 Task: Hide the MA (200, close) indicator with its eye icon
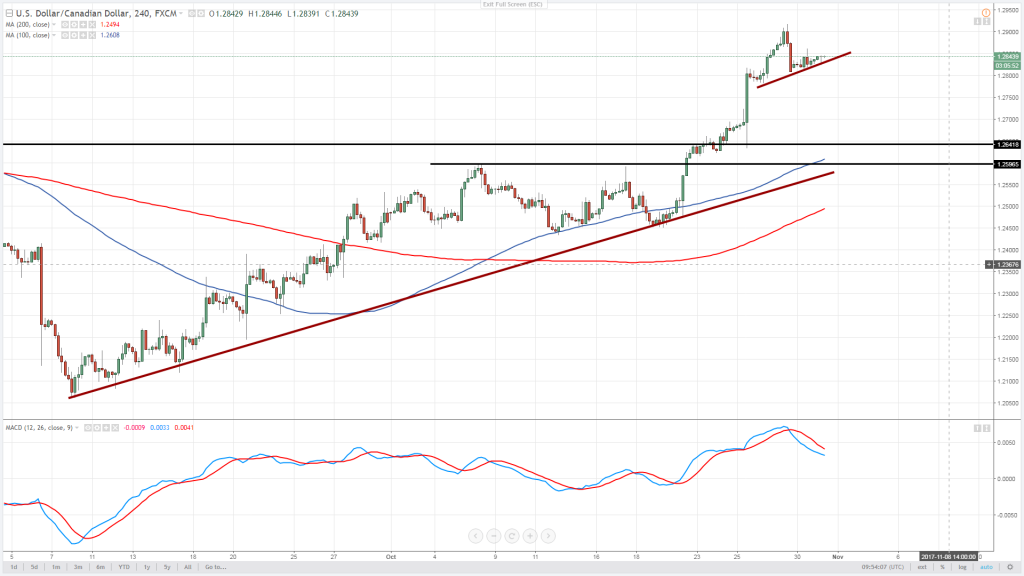tap(65, 25)
